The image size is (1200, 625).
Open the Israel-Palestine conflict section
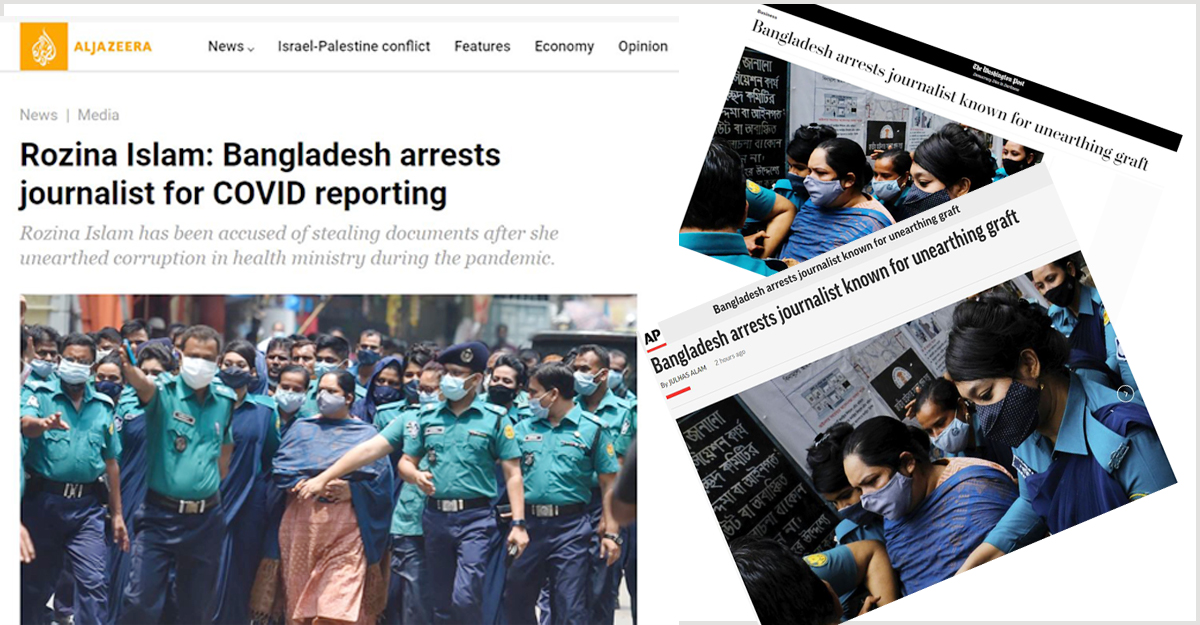click(x=354, y=46)
